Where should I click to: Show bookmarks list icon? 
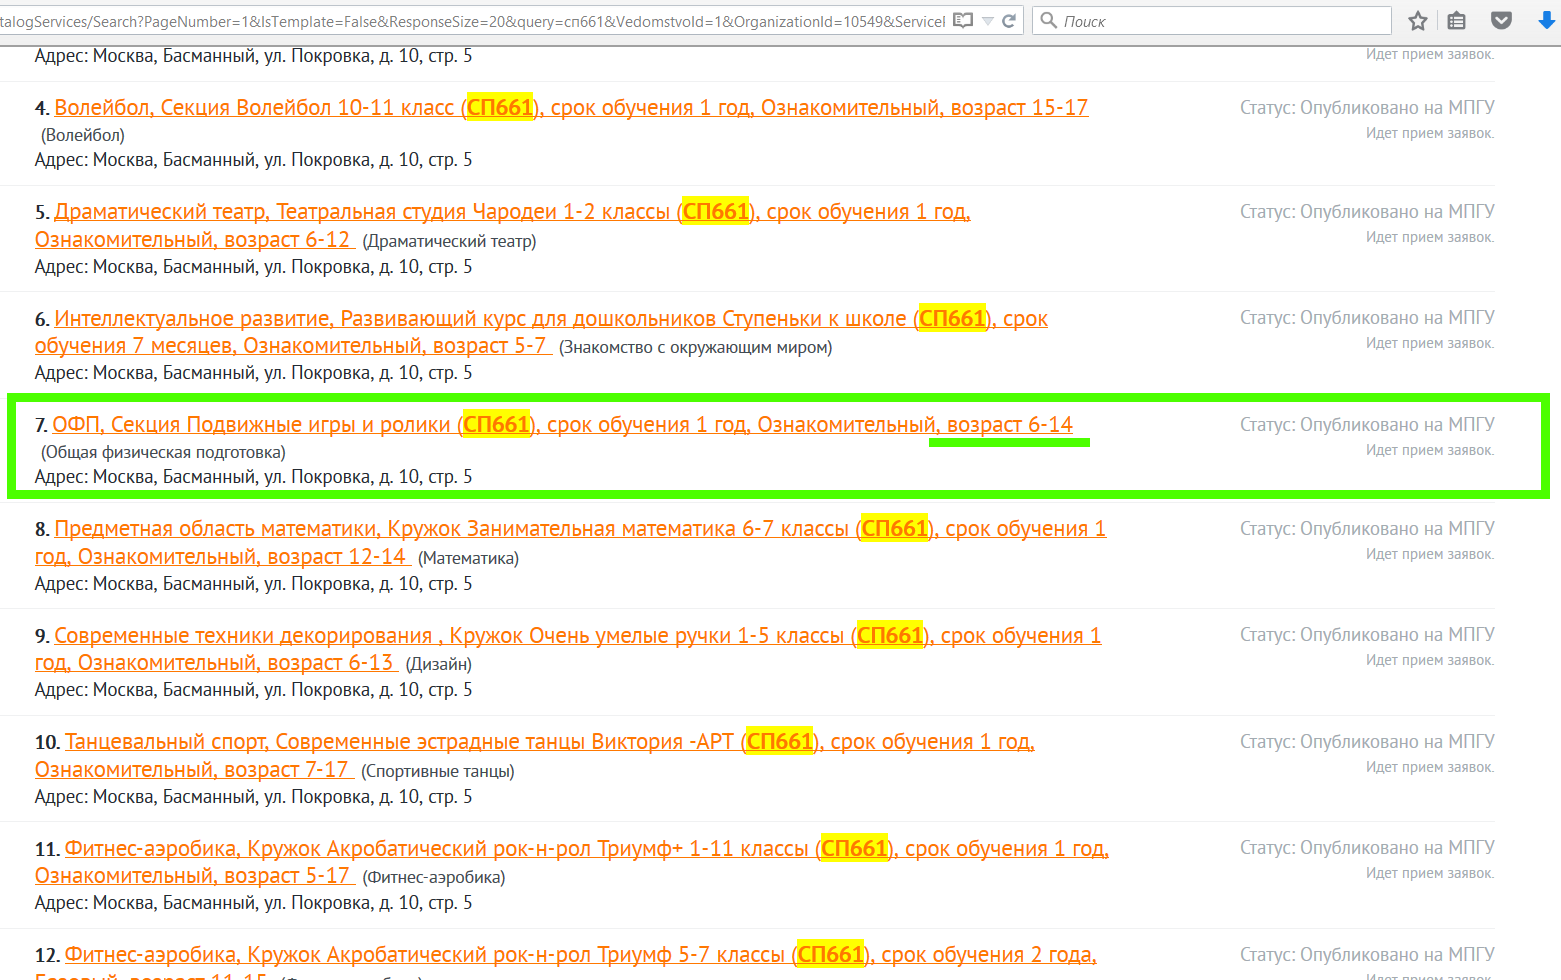pos(1457,21)
